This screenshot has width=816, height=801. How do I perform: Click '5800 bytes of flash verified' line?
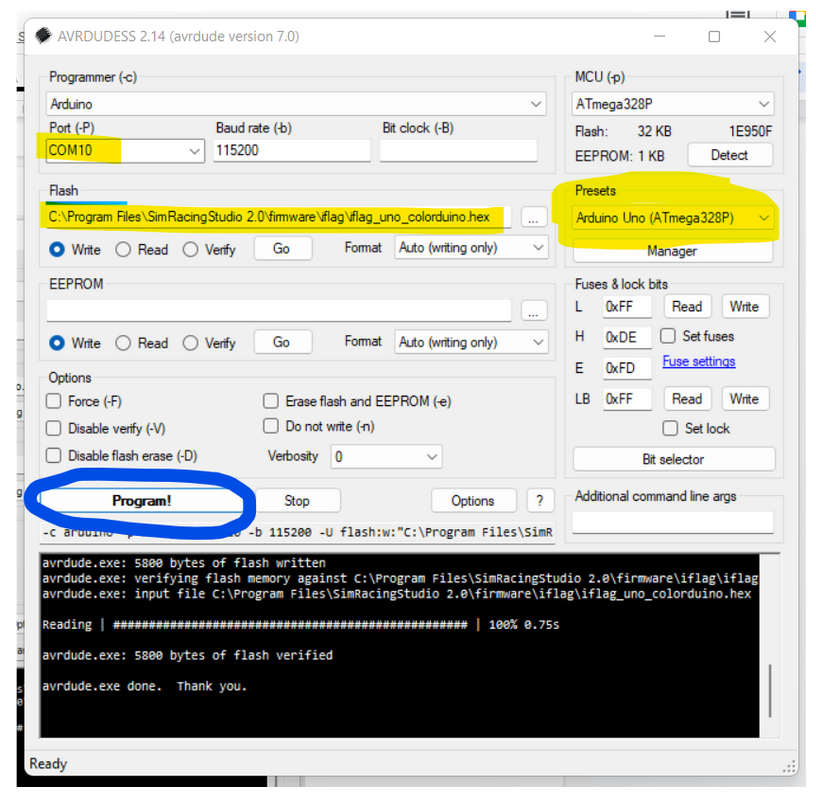tap(233, 655)
